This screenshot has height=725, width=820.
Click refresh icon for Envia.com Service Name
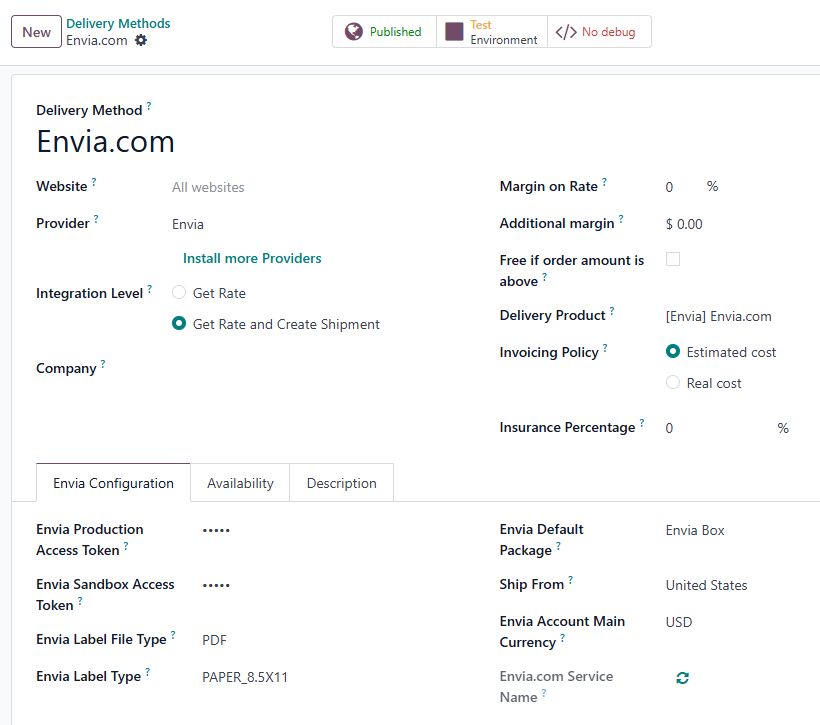coord(682,678)
